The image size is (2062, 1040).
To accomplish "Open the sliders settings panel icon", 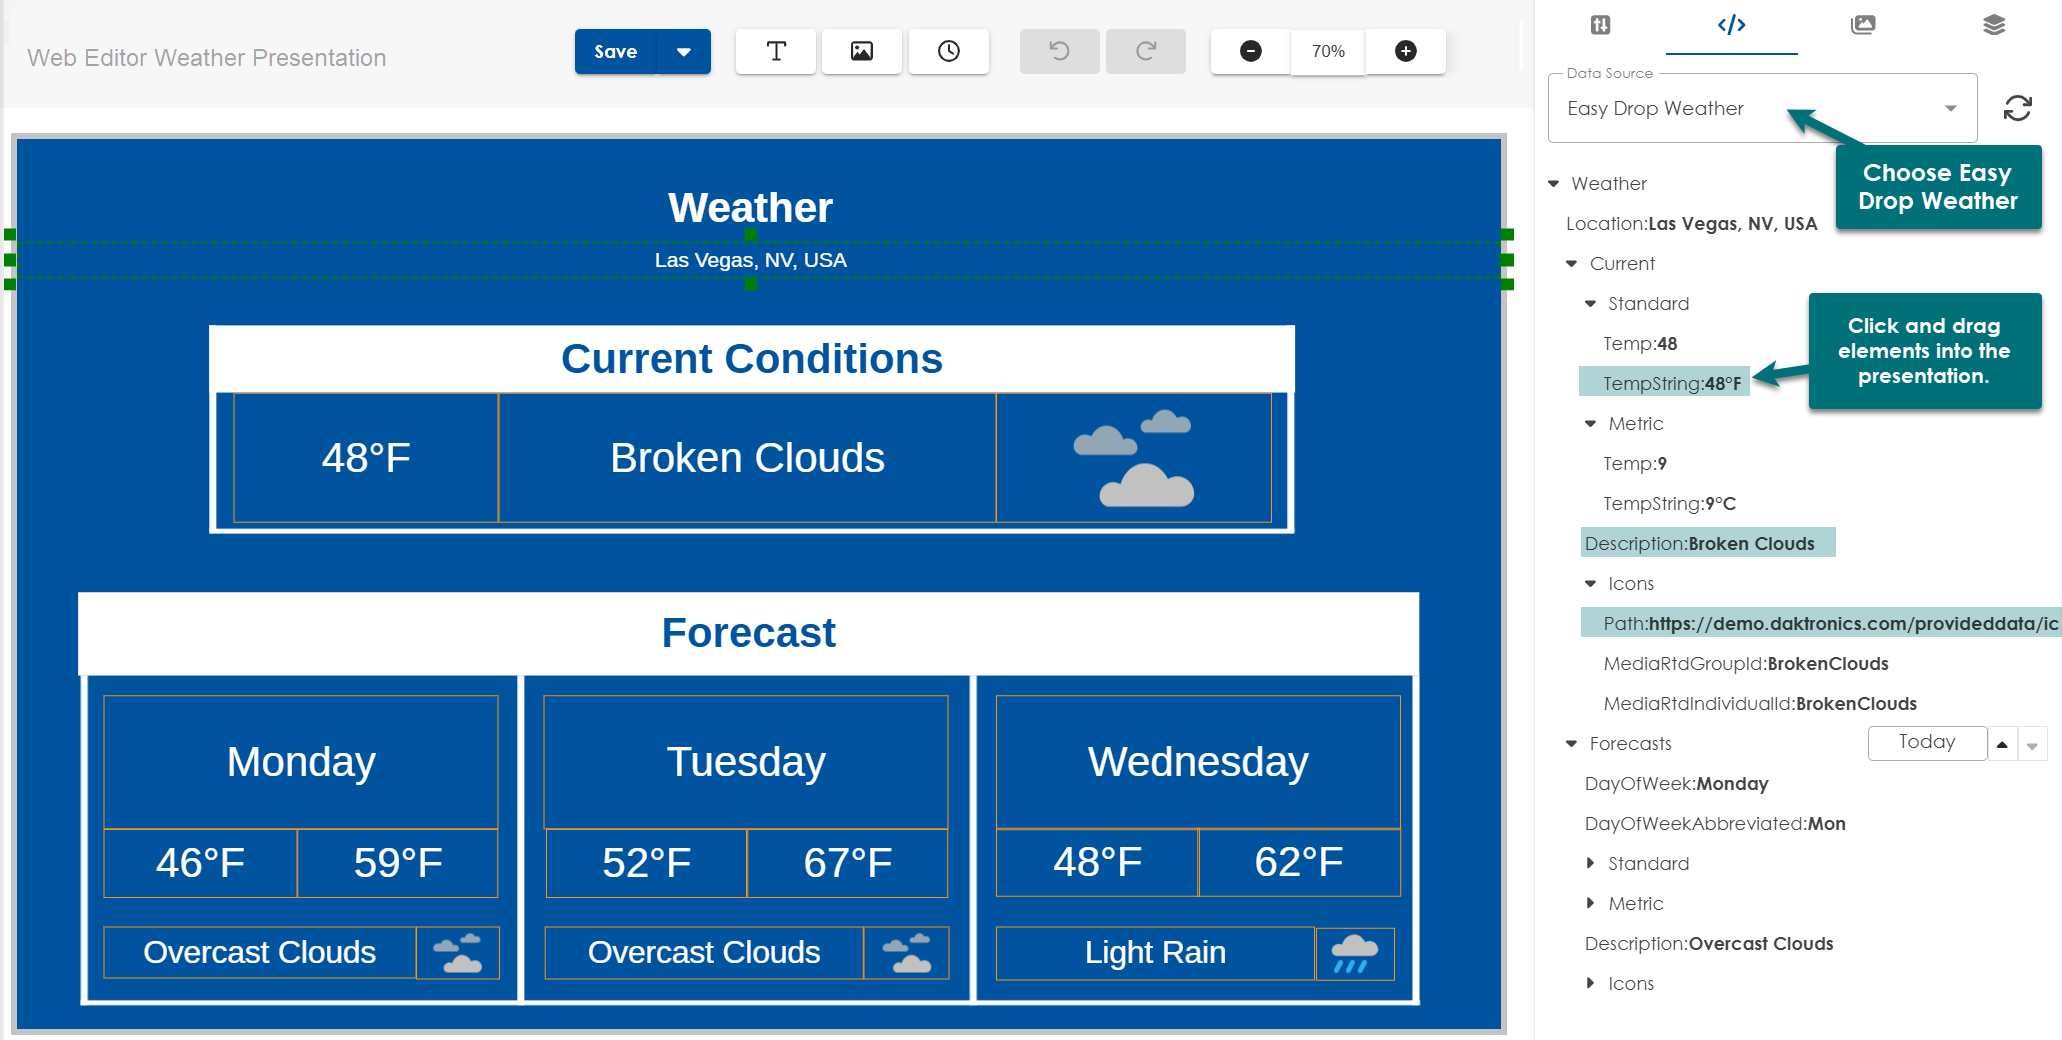I will click(x=1599, y=25).
